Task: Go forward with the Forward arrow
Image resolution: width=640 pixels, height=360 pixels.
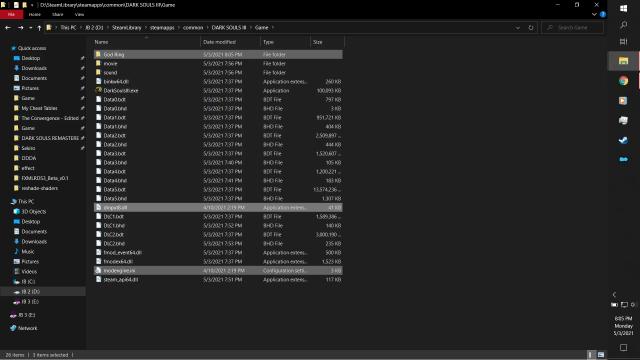Action: click(x=20, y=28)
